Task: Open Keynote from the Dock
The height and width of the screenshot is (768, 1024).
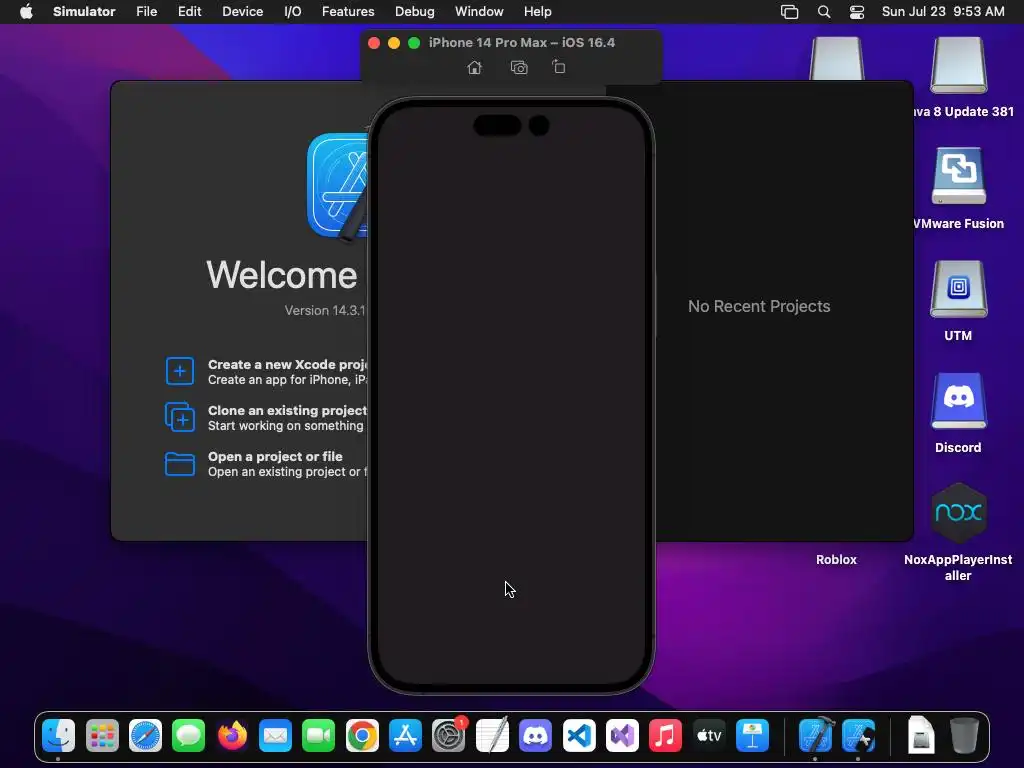Action: coord(752,736)
